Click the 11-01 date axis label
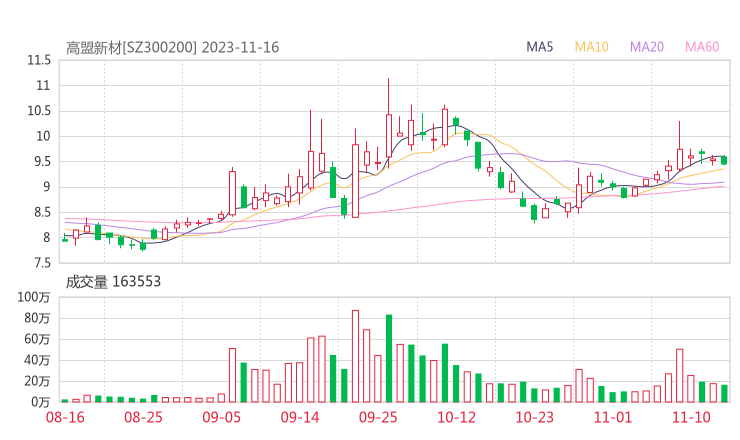740x440 pixels. pyautogui.click(x=613, y=417)
